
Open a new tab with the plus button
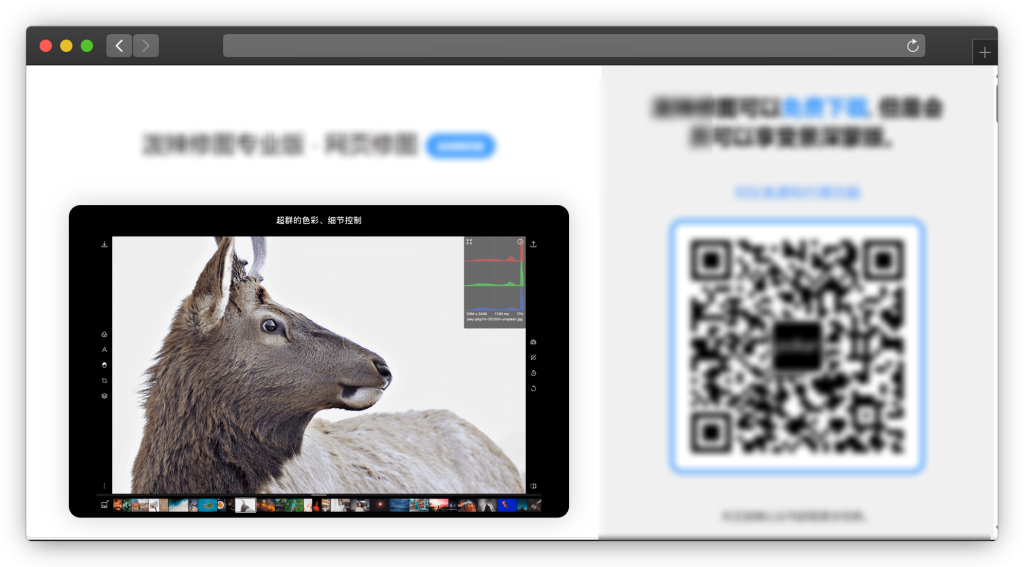point(984,52)
